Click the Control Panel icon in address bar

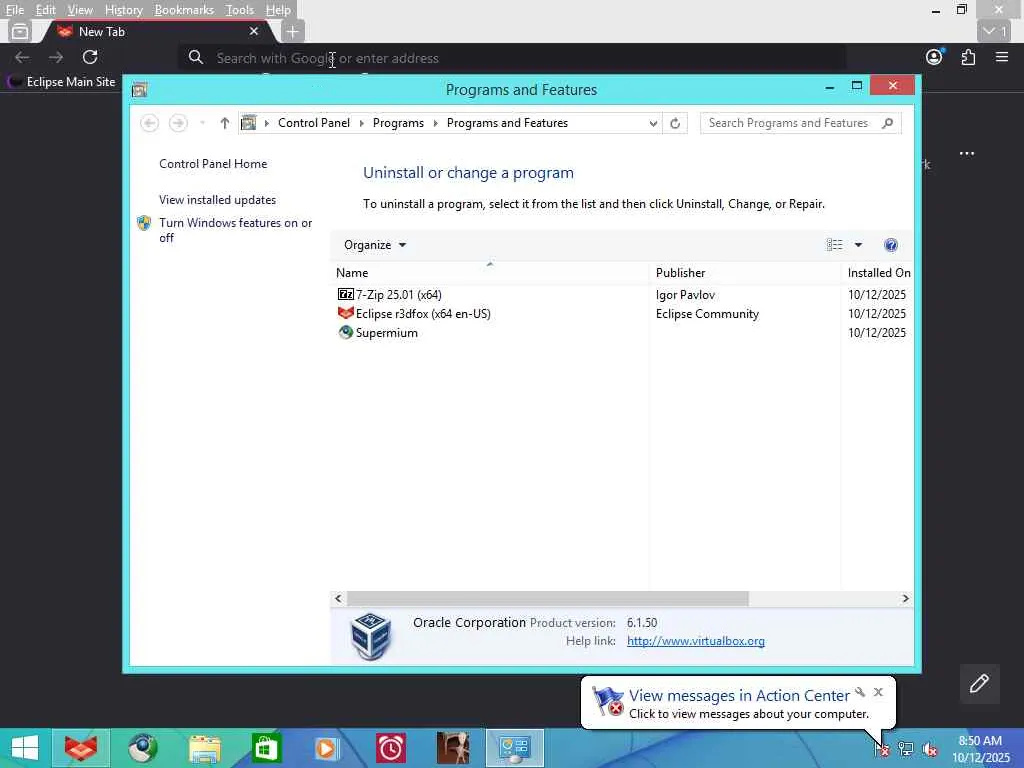(249, 123)
